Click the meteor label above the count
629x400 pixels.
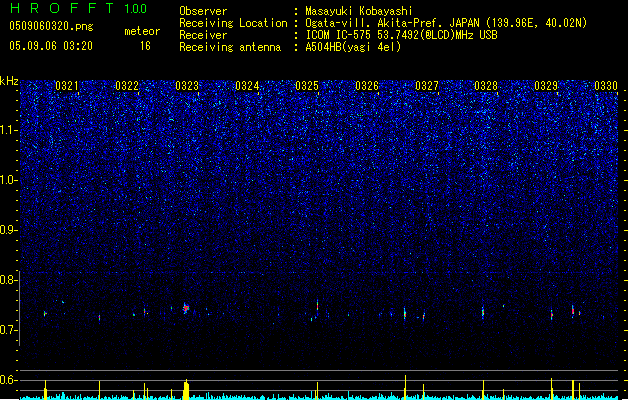(x=142, y=31)
